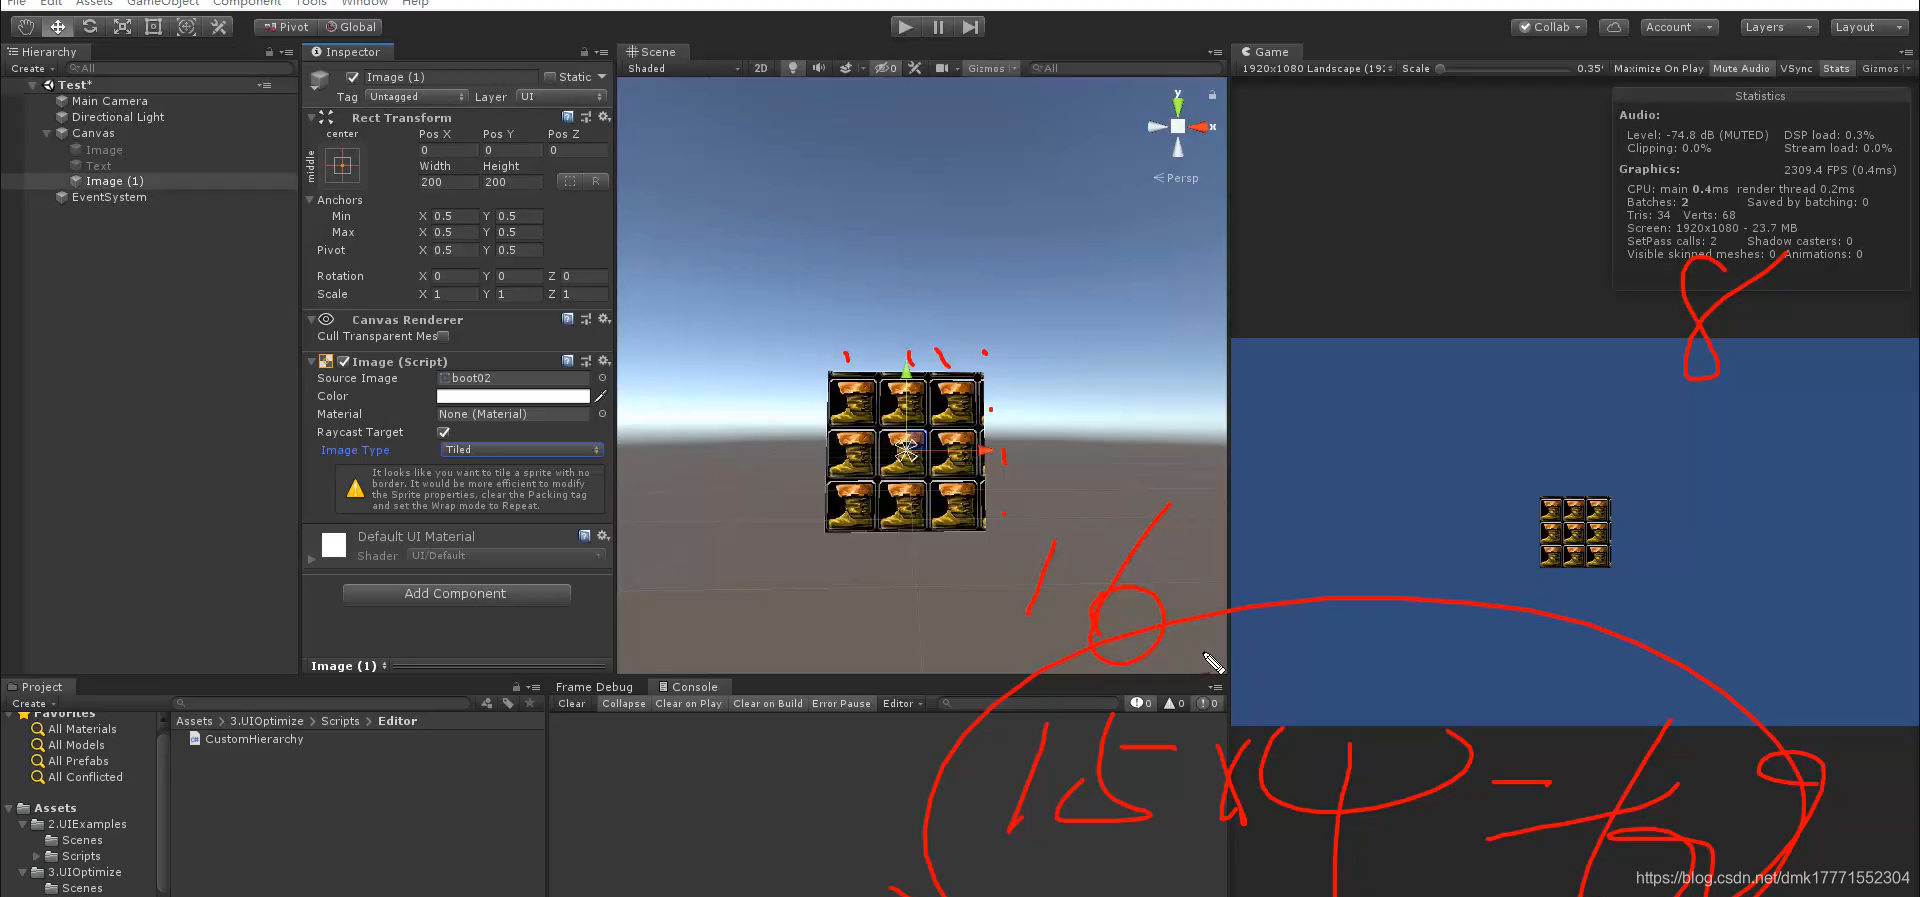
Task: Disable the Image (Script) component checkbox
Action: point(343,362)
